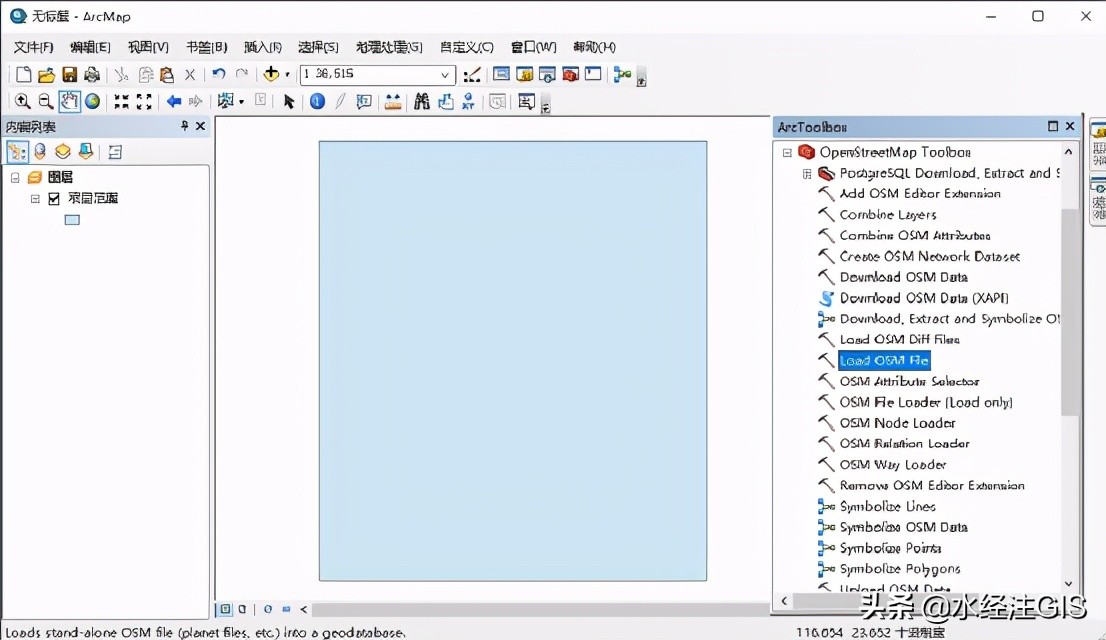Click the layer's light blue symbol swatch
Screen dimensions: 1106x640
click(72, 220)
